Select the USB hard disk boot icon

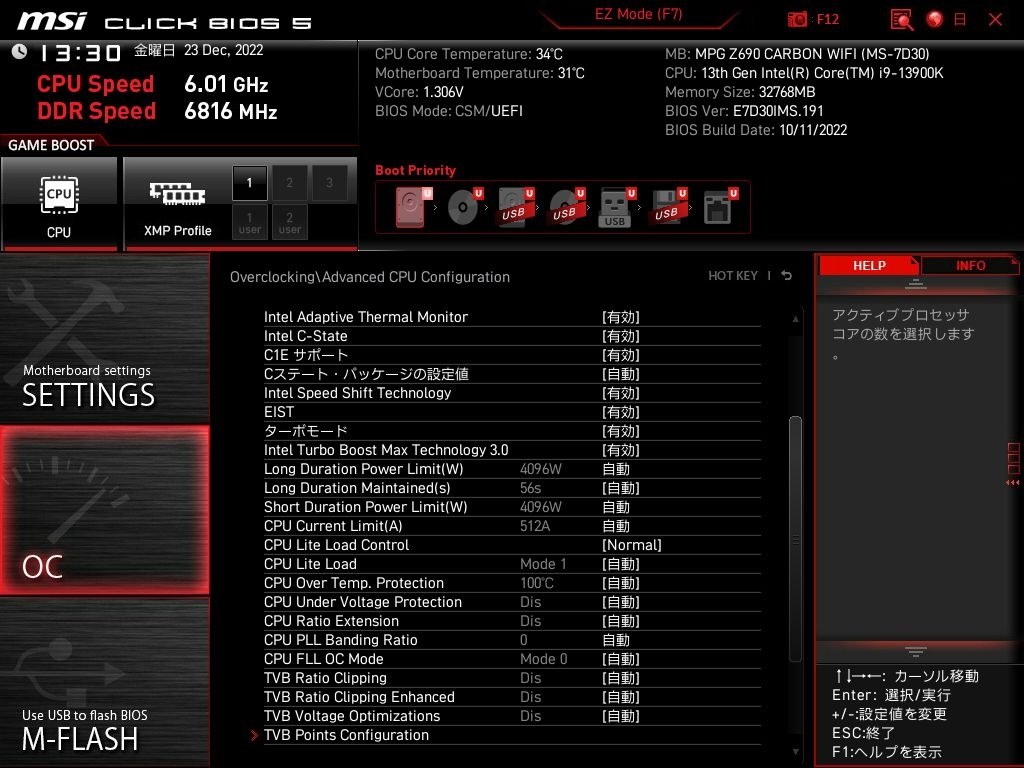click(516, 207)
